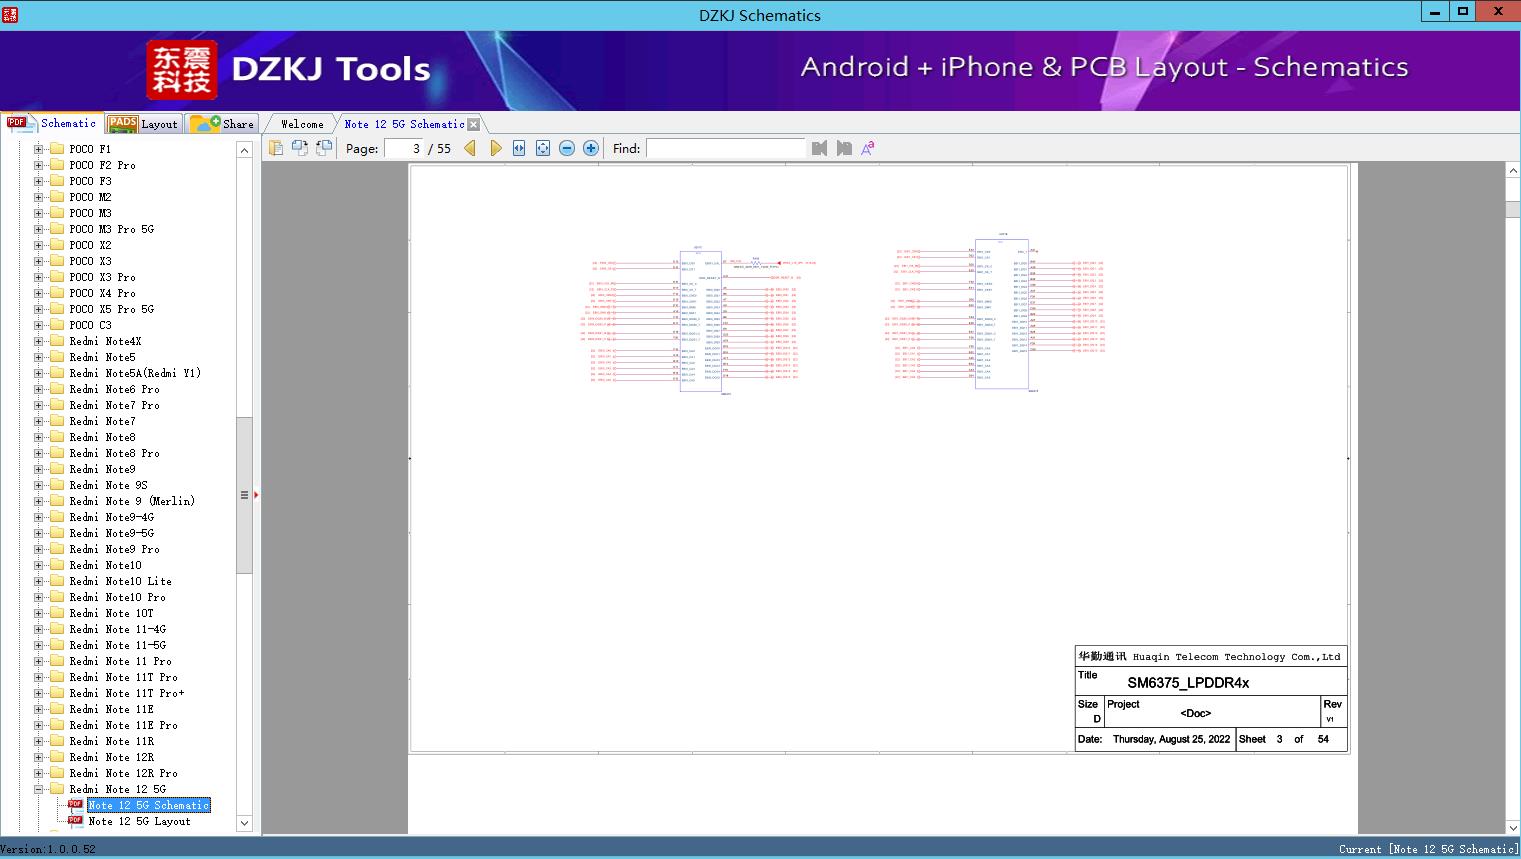Viewport: 1521px width, 859px height.
Task: Collapse the Redmi Note 12 5G node
Action: pos(39,789)
